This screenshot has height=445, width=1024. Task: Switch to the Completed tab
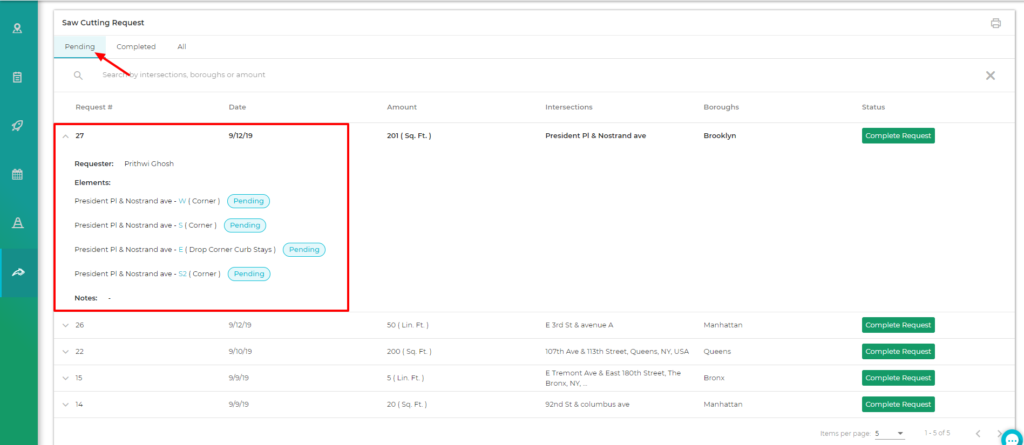coord(136,46)
